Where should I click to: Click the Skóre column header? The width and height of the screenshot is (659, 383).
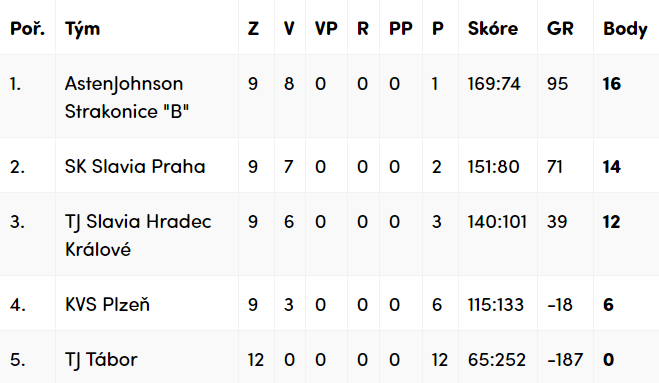(493, 29)
